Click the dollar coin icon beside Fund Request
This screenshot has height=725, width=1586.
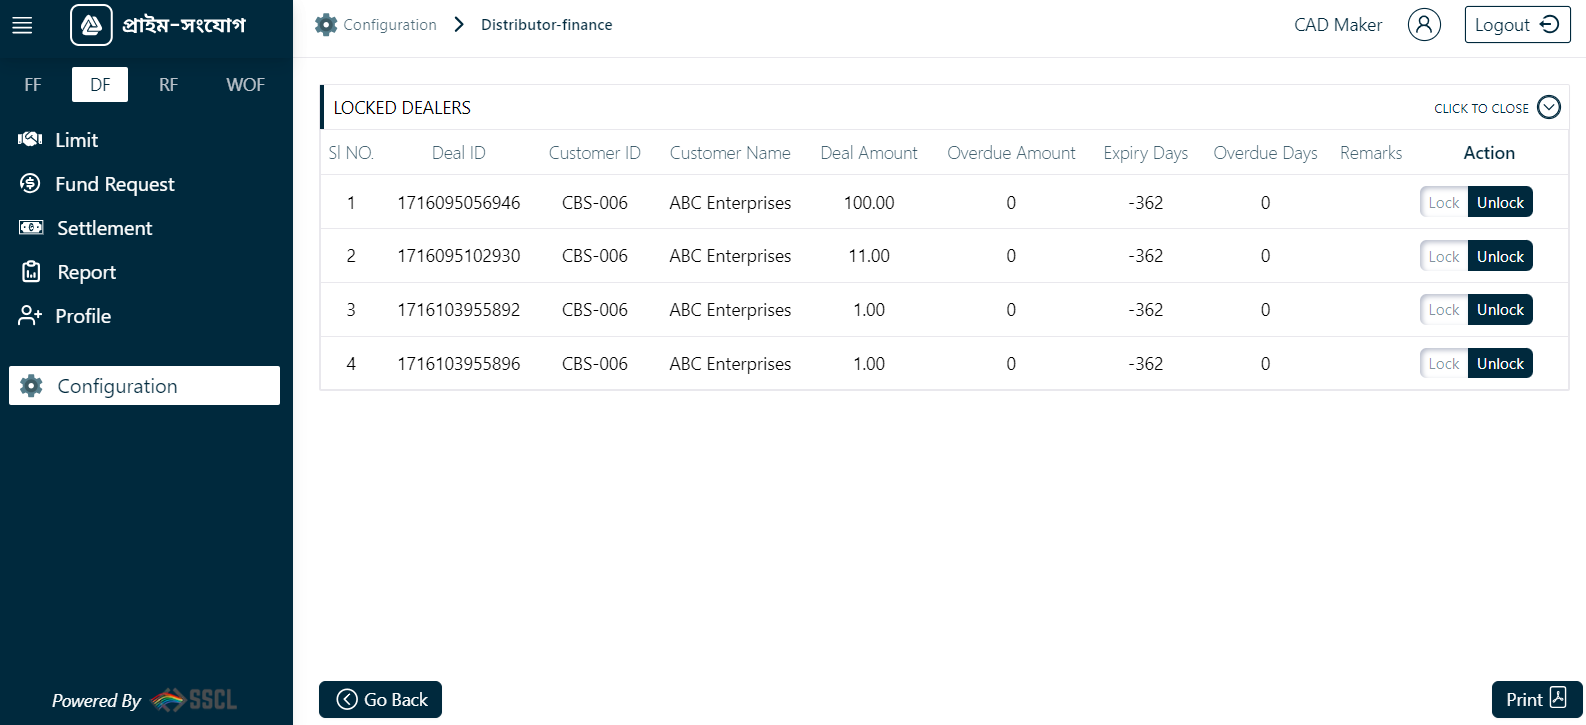30,183
